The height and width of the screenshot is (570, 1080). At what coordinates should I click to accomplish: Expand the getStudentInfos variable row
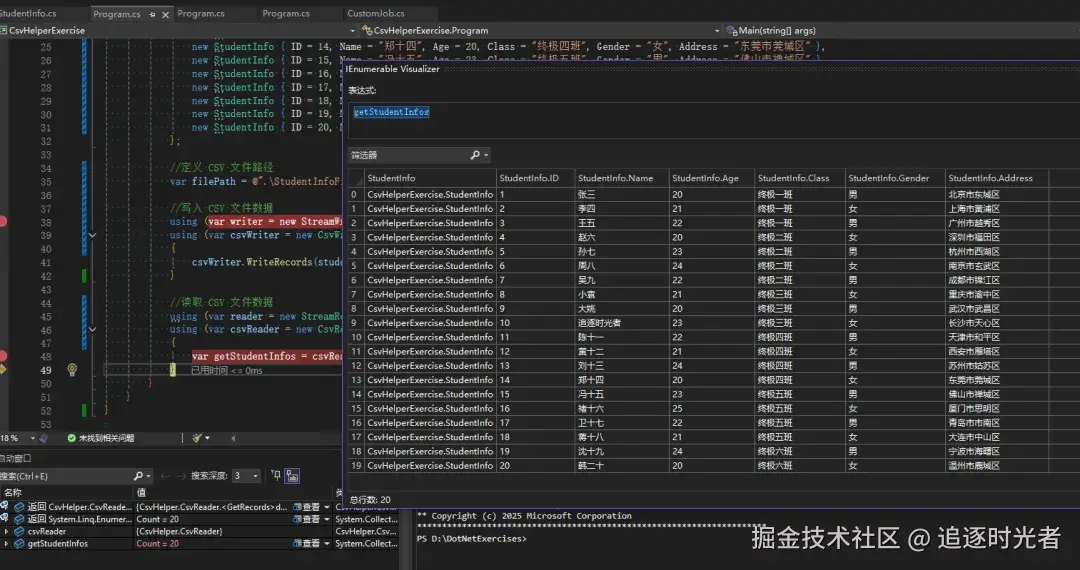tap(6, 543)
